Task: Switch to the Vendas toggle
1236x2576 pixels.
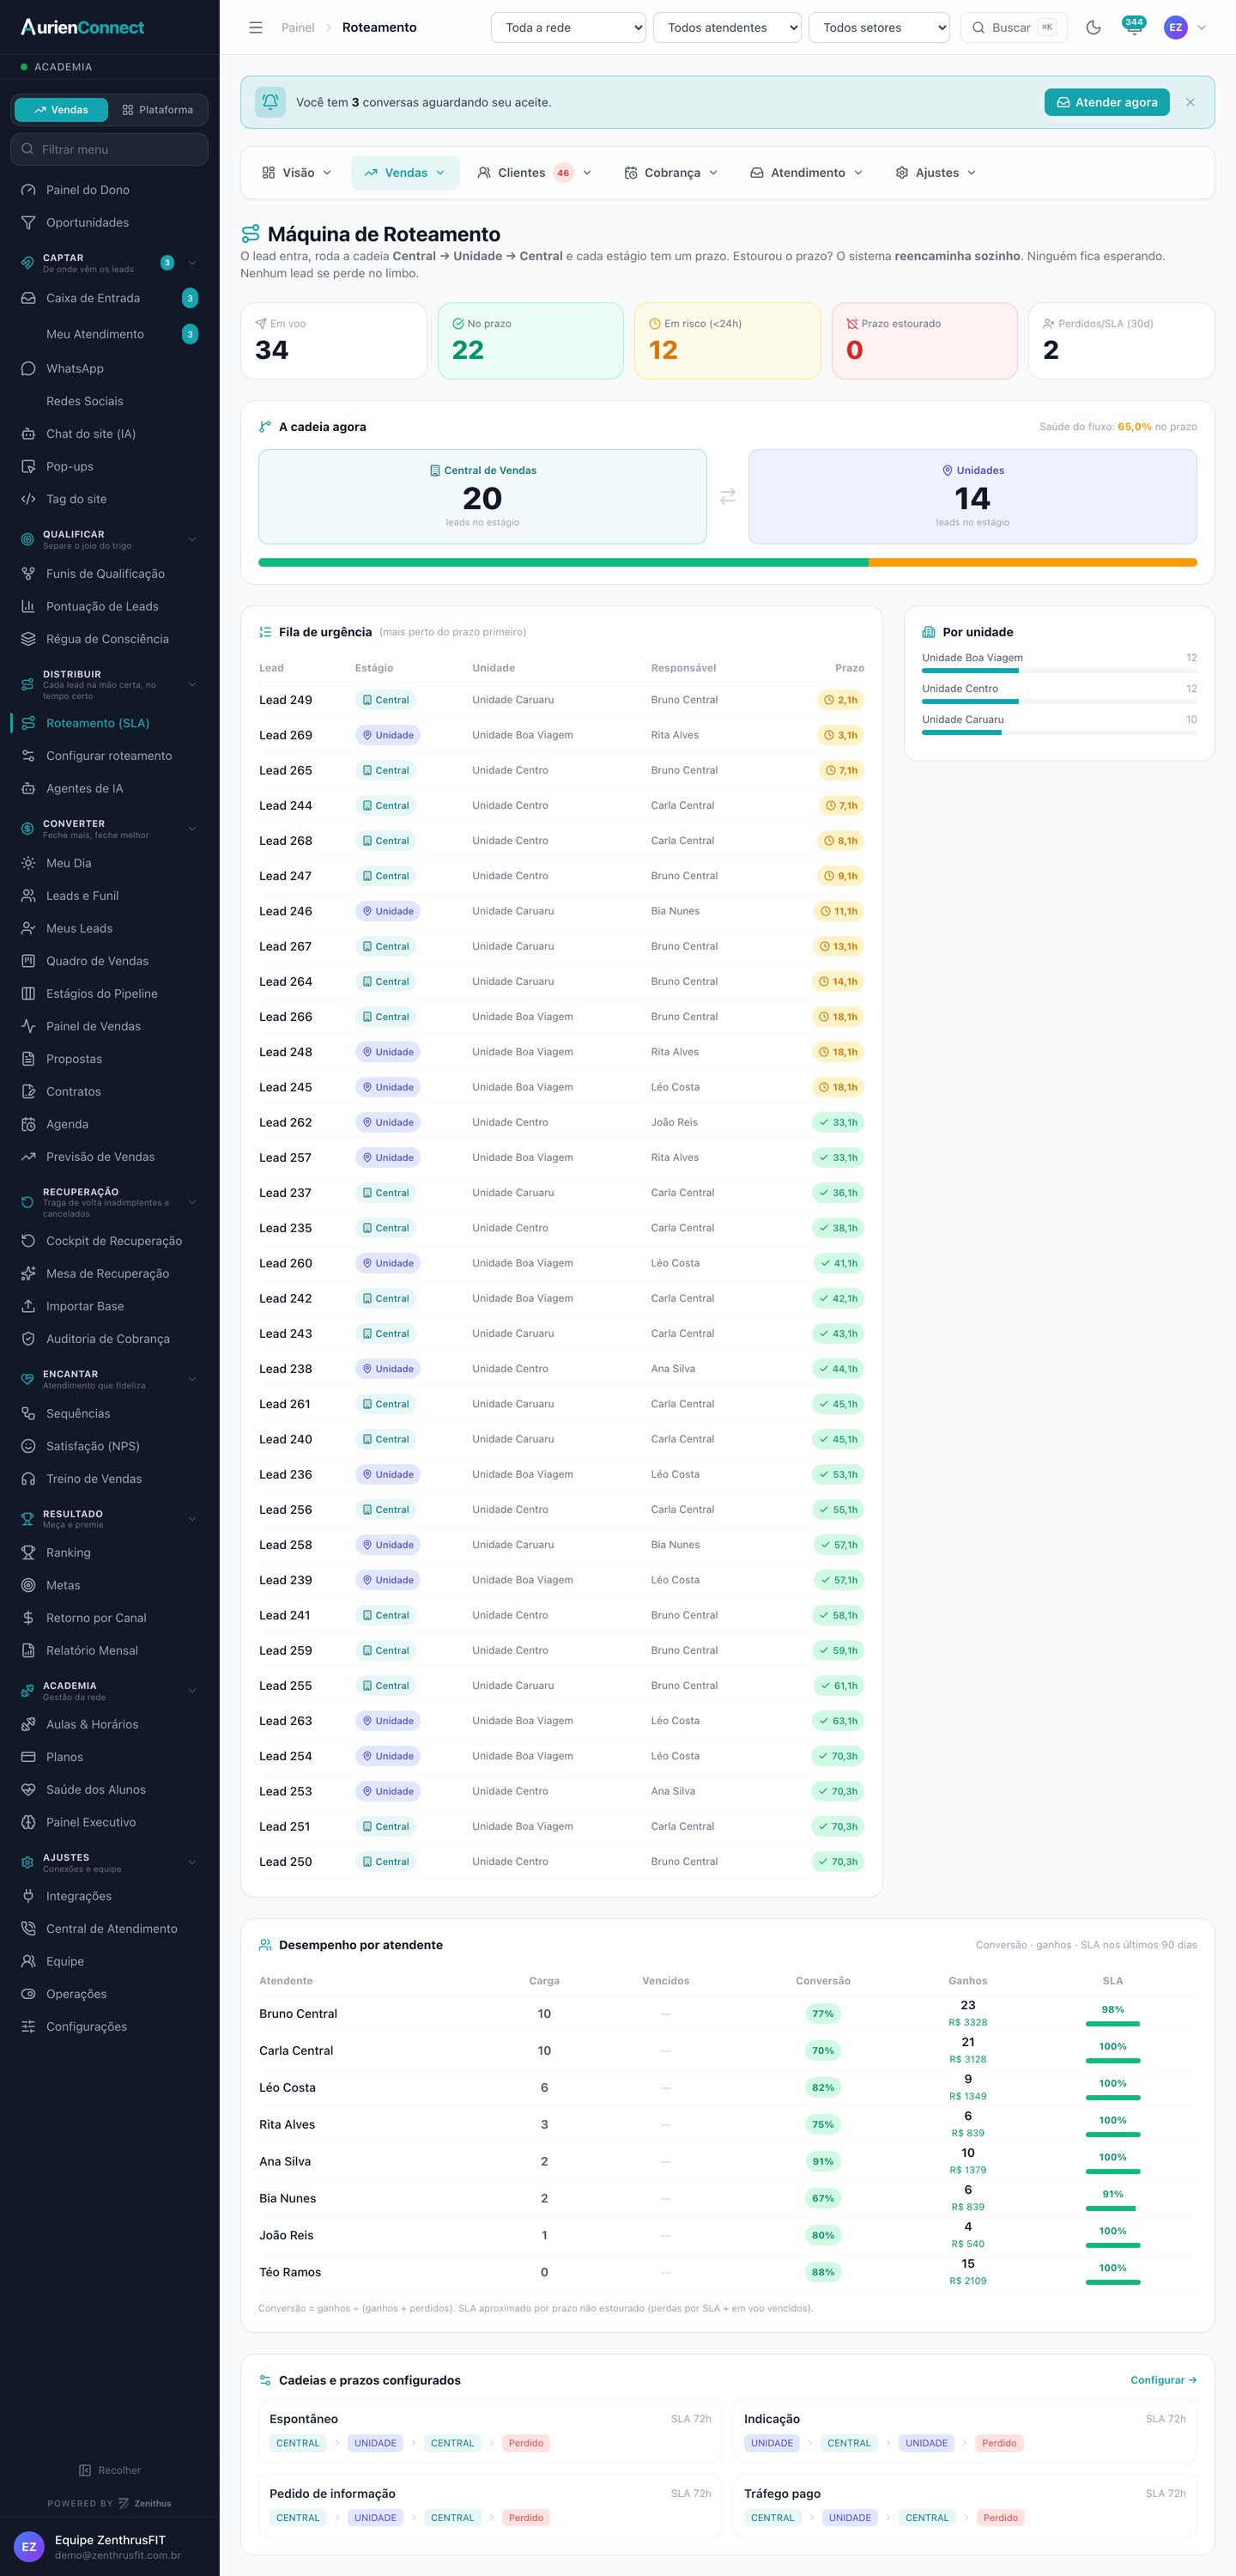Action: point(61,110)
